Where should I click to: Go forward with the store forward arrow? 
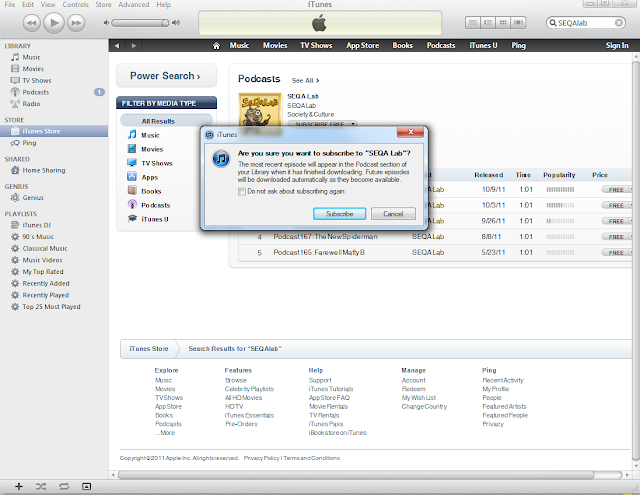pyautogui.click(x=133, y=46)
